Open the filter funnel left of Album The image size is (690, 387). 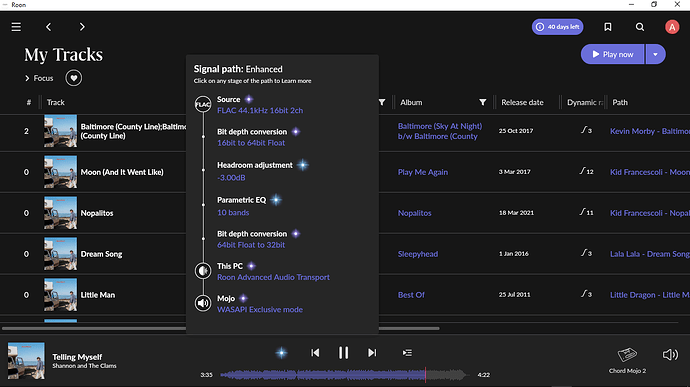[x=382, y=102]
